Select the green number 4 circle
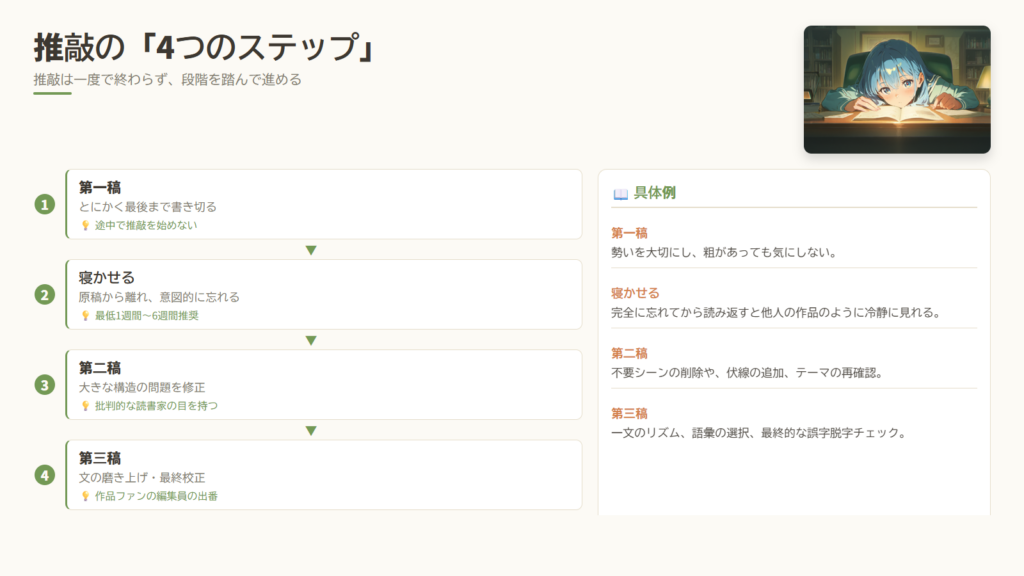1024x576 pixels. click(x=44, y=474)
